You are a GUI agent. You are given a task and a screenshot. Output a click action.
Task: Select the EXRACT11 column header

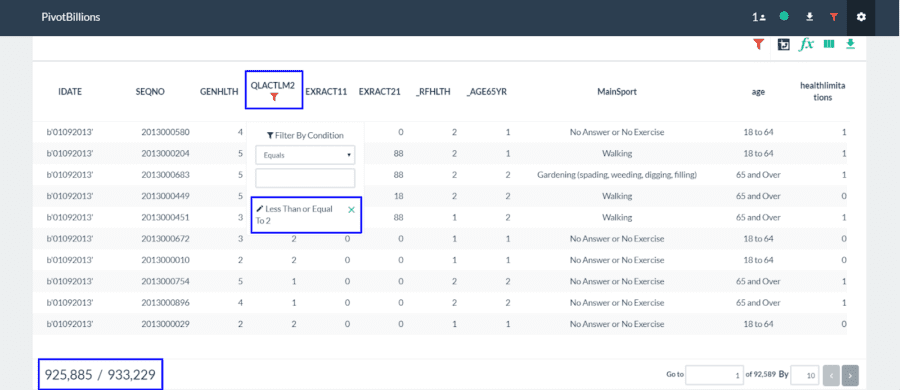pos(326,91)
